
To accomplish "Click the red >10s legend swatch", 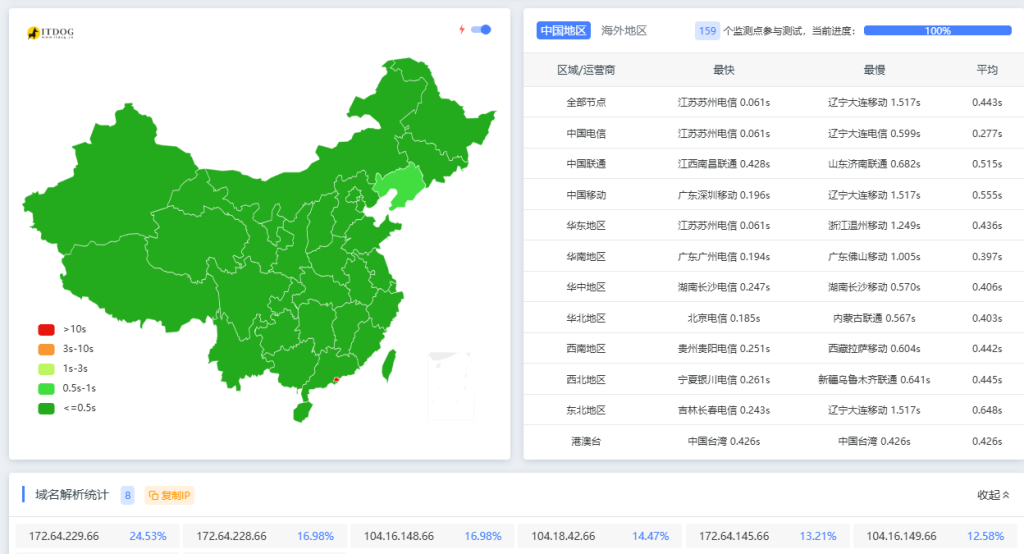I will [46, 329].
